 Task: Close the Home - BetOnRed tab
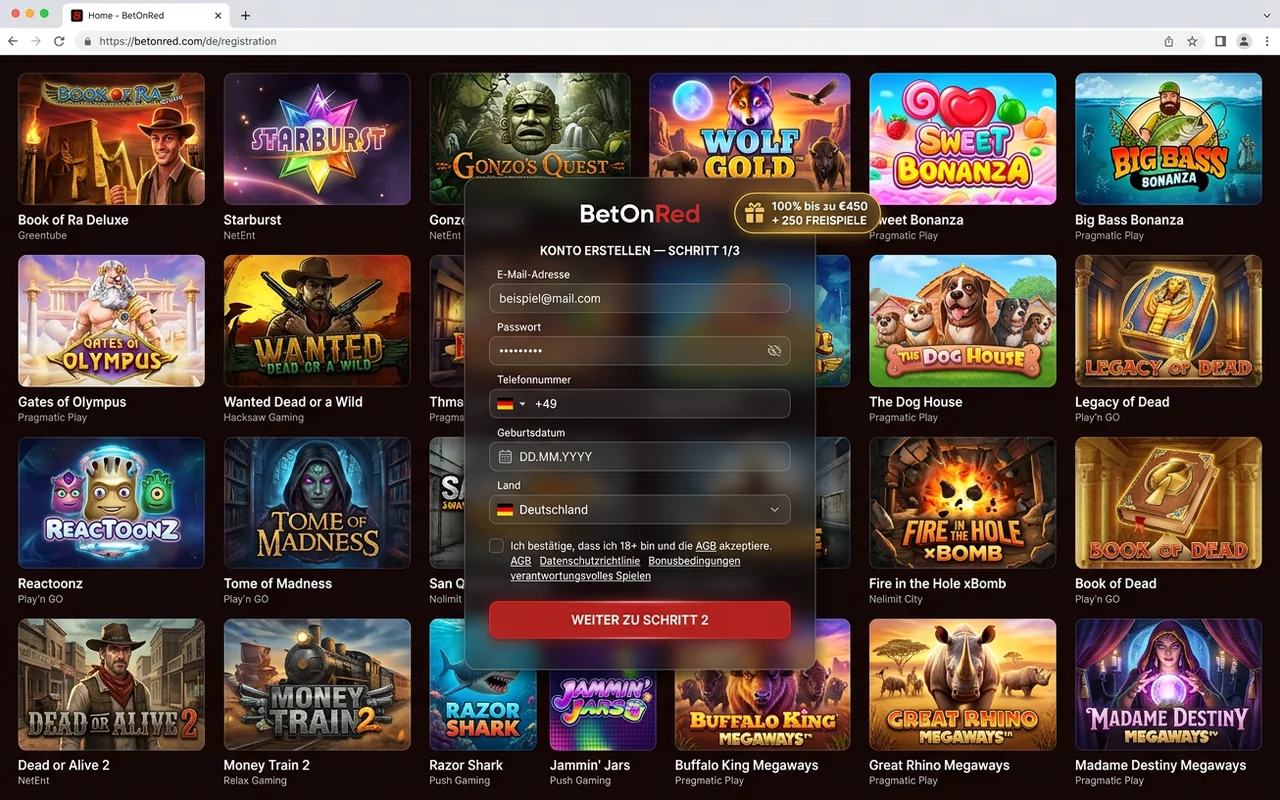coord(219,15)
